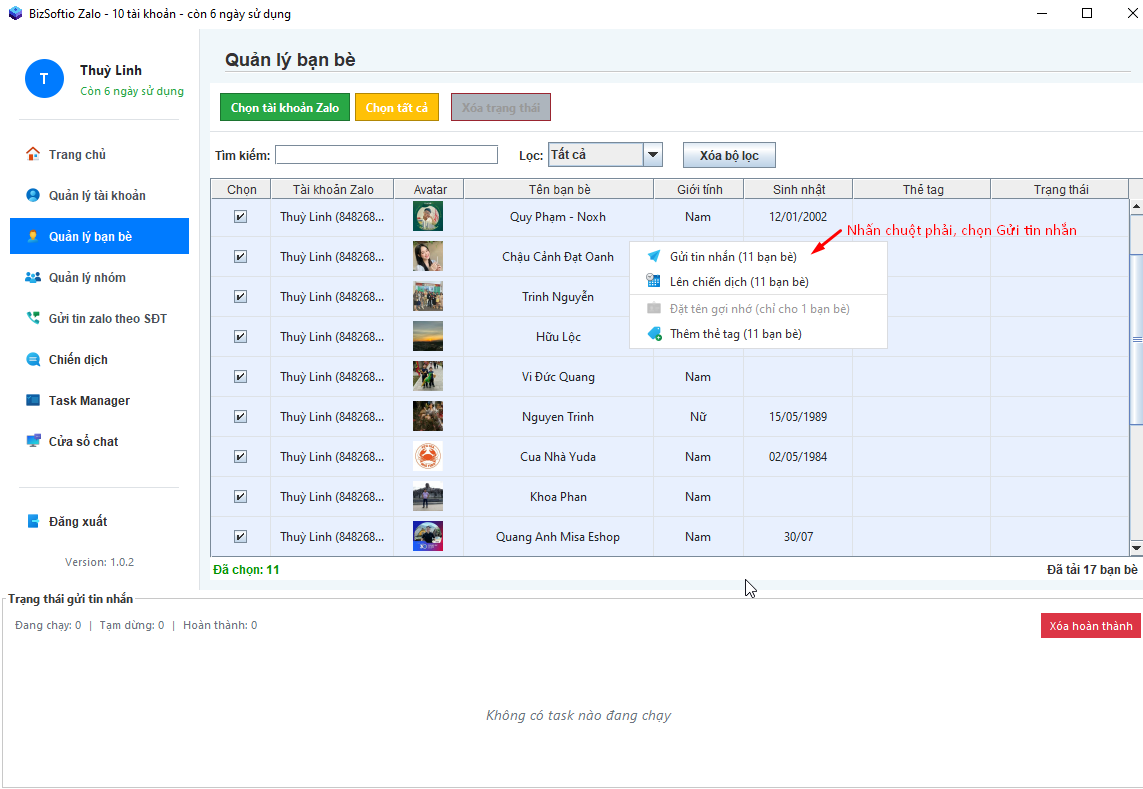Viewport: 1143px width, 789px height.
Task: Open the Tất cả filter combo box
Action: [595, 155]
